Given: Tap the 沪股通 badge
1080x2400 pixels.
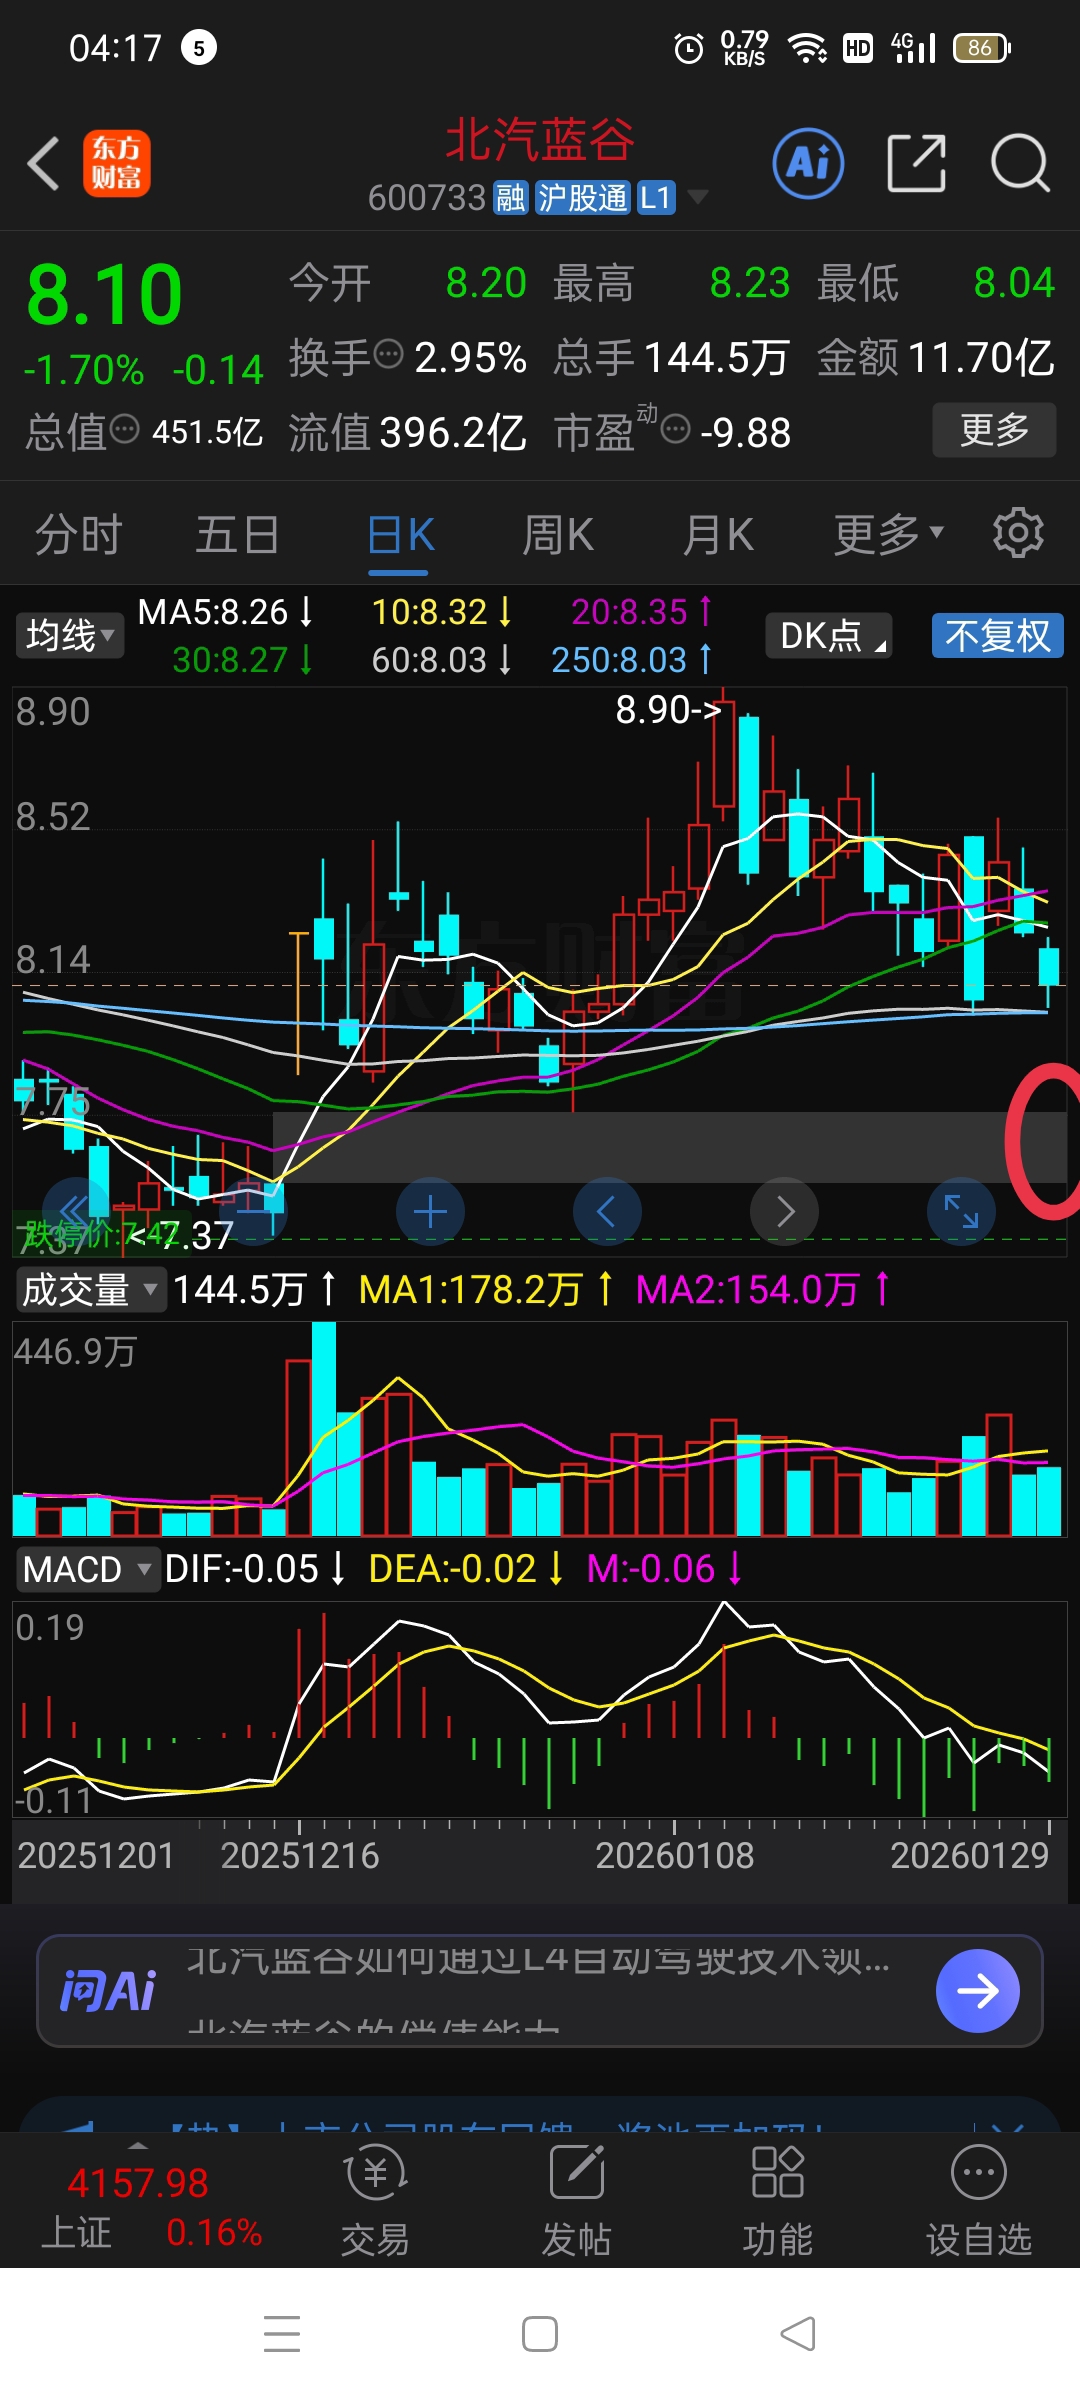Looking at the screenshot, I should pyautogui.click(x=582, y=197).
